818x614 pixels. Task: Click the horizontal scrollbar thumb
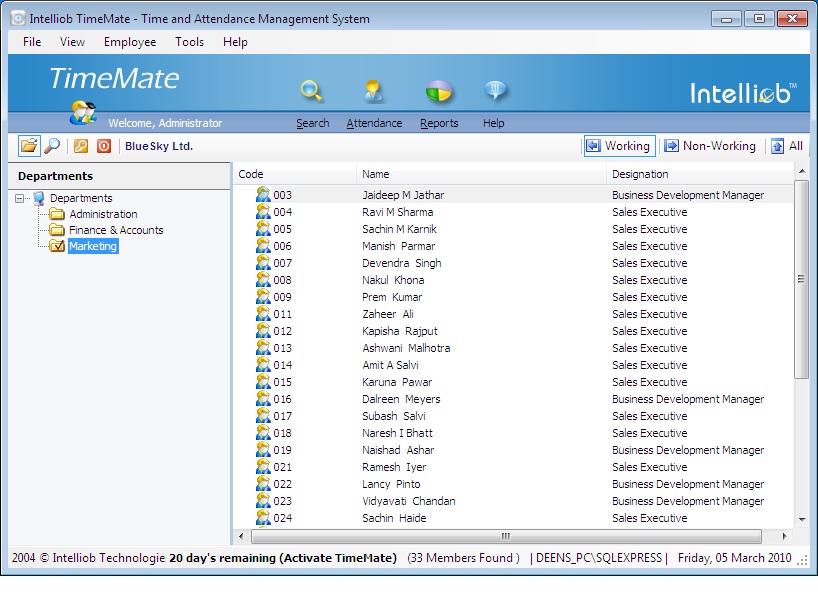506,536
